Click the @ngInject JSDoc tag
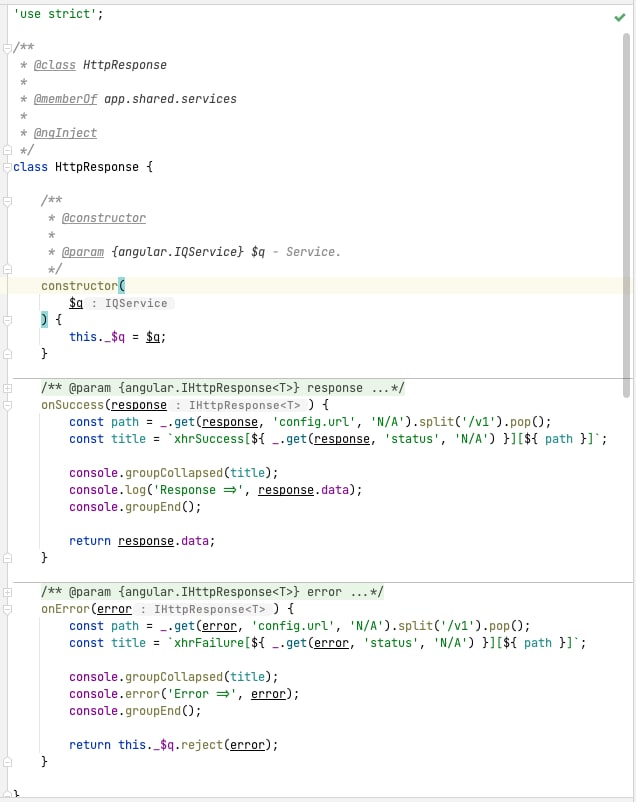Viewport: 636px width, 802px height. [65, 133]
